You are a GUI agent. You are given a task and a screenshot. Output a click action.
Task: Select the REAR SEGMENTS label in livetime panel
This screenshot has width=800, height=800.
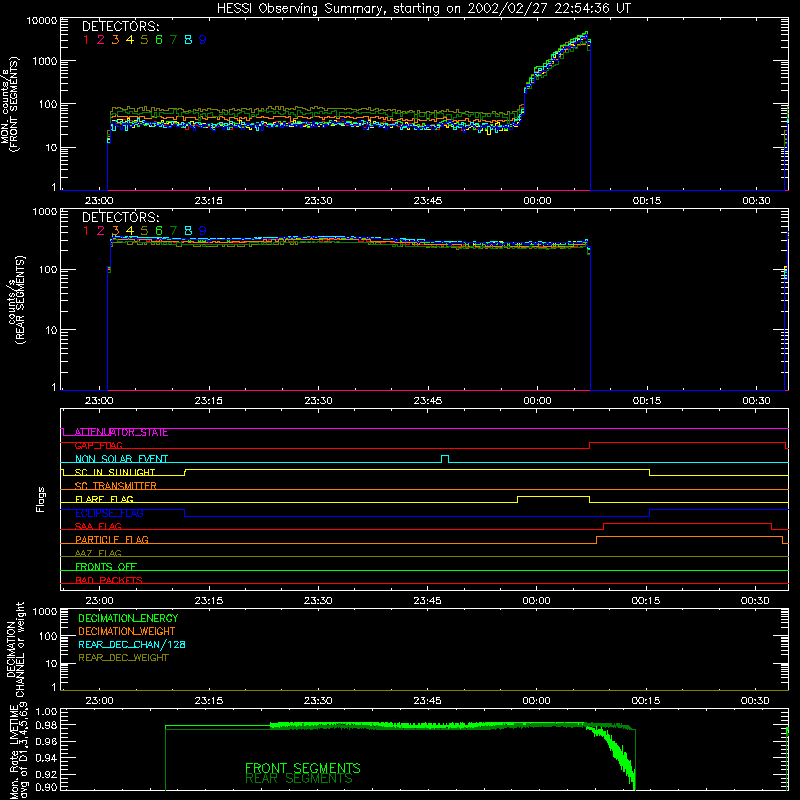click(298, 779)
